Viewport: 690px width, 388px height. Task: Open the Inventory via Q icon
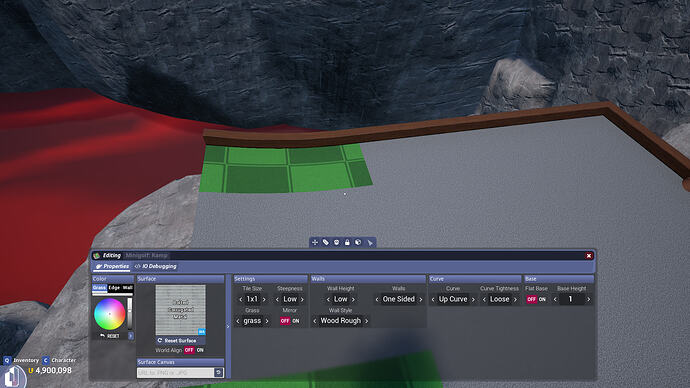click(7, 360)
